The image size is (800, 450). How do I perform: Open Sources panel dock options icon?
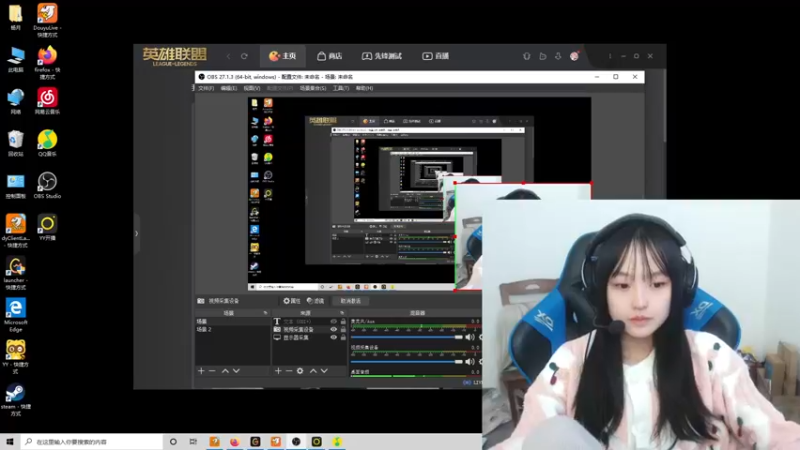[x=342, y=313]
